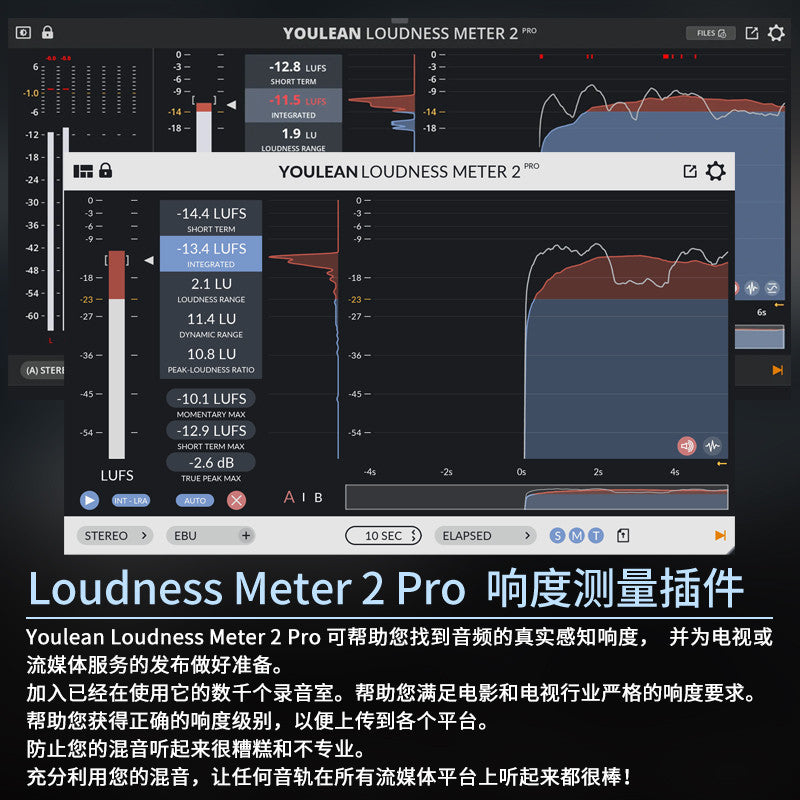Open settings gear in back window
800x800 pixels.
pos(776,33)
